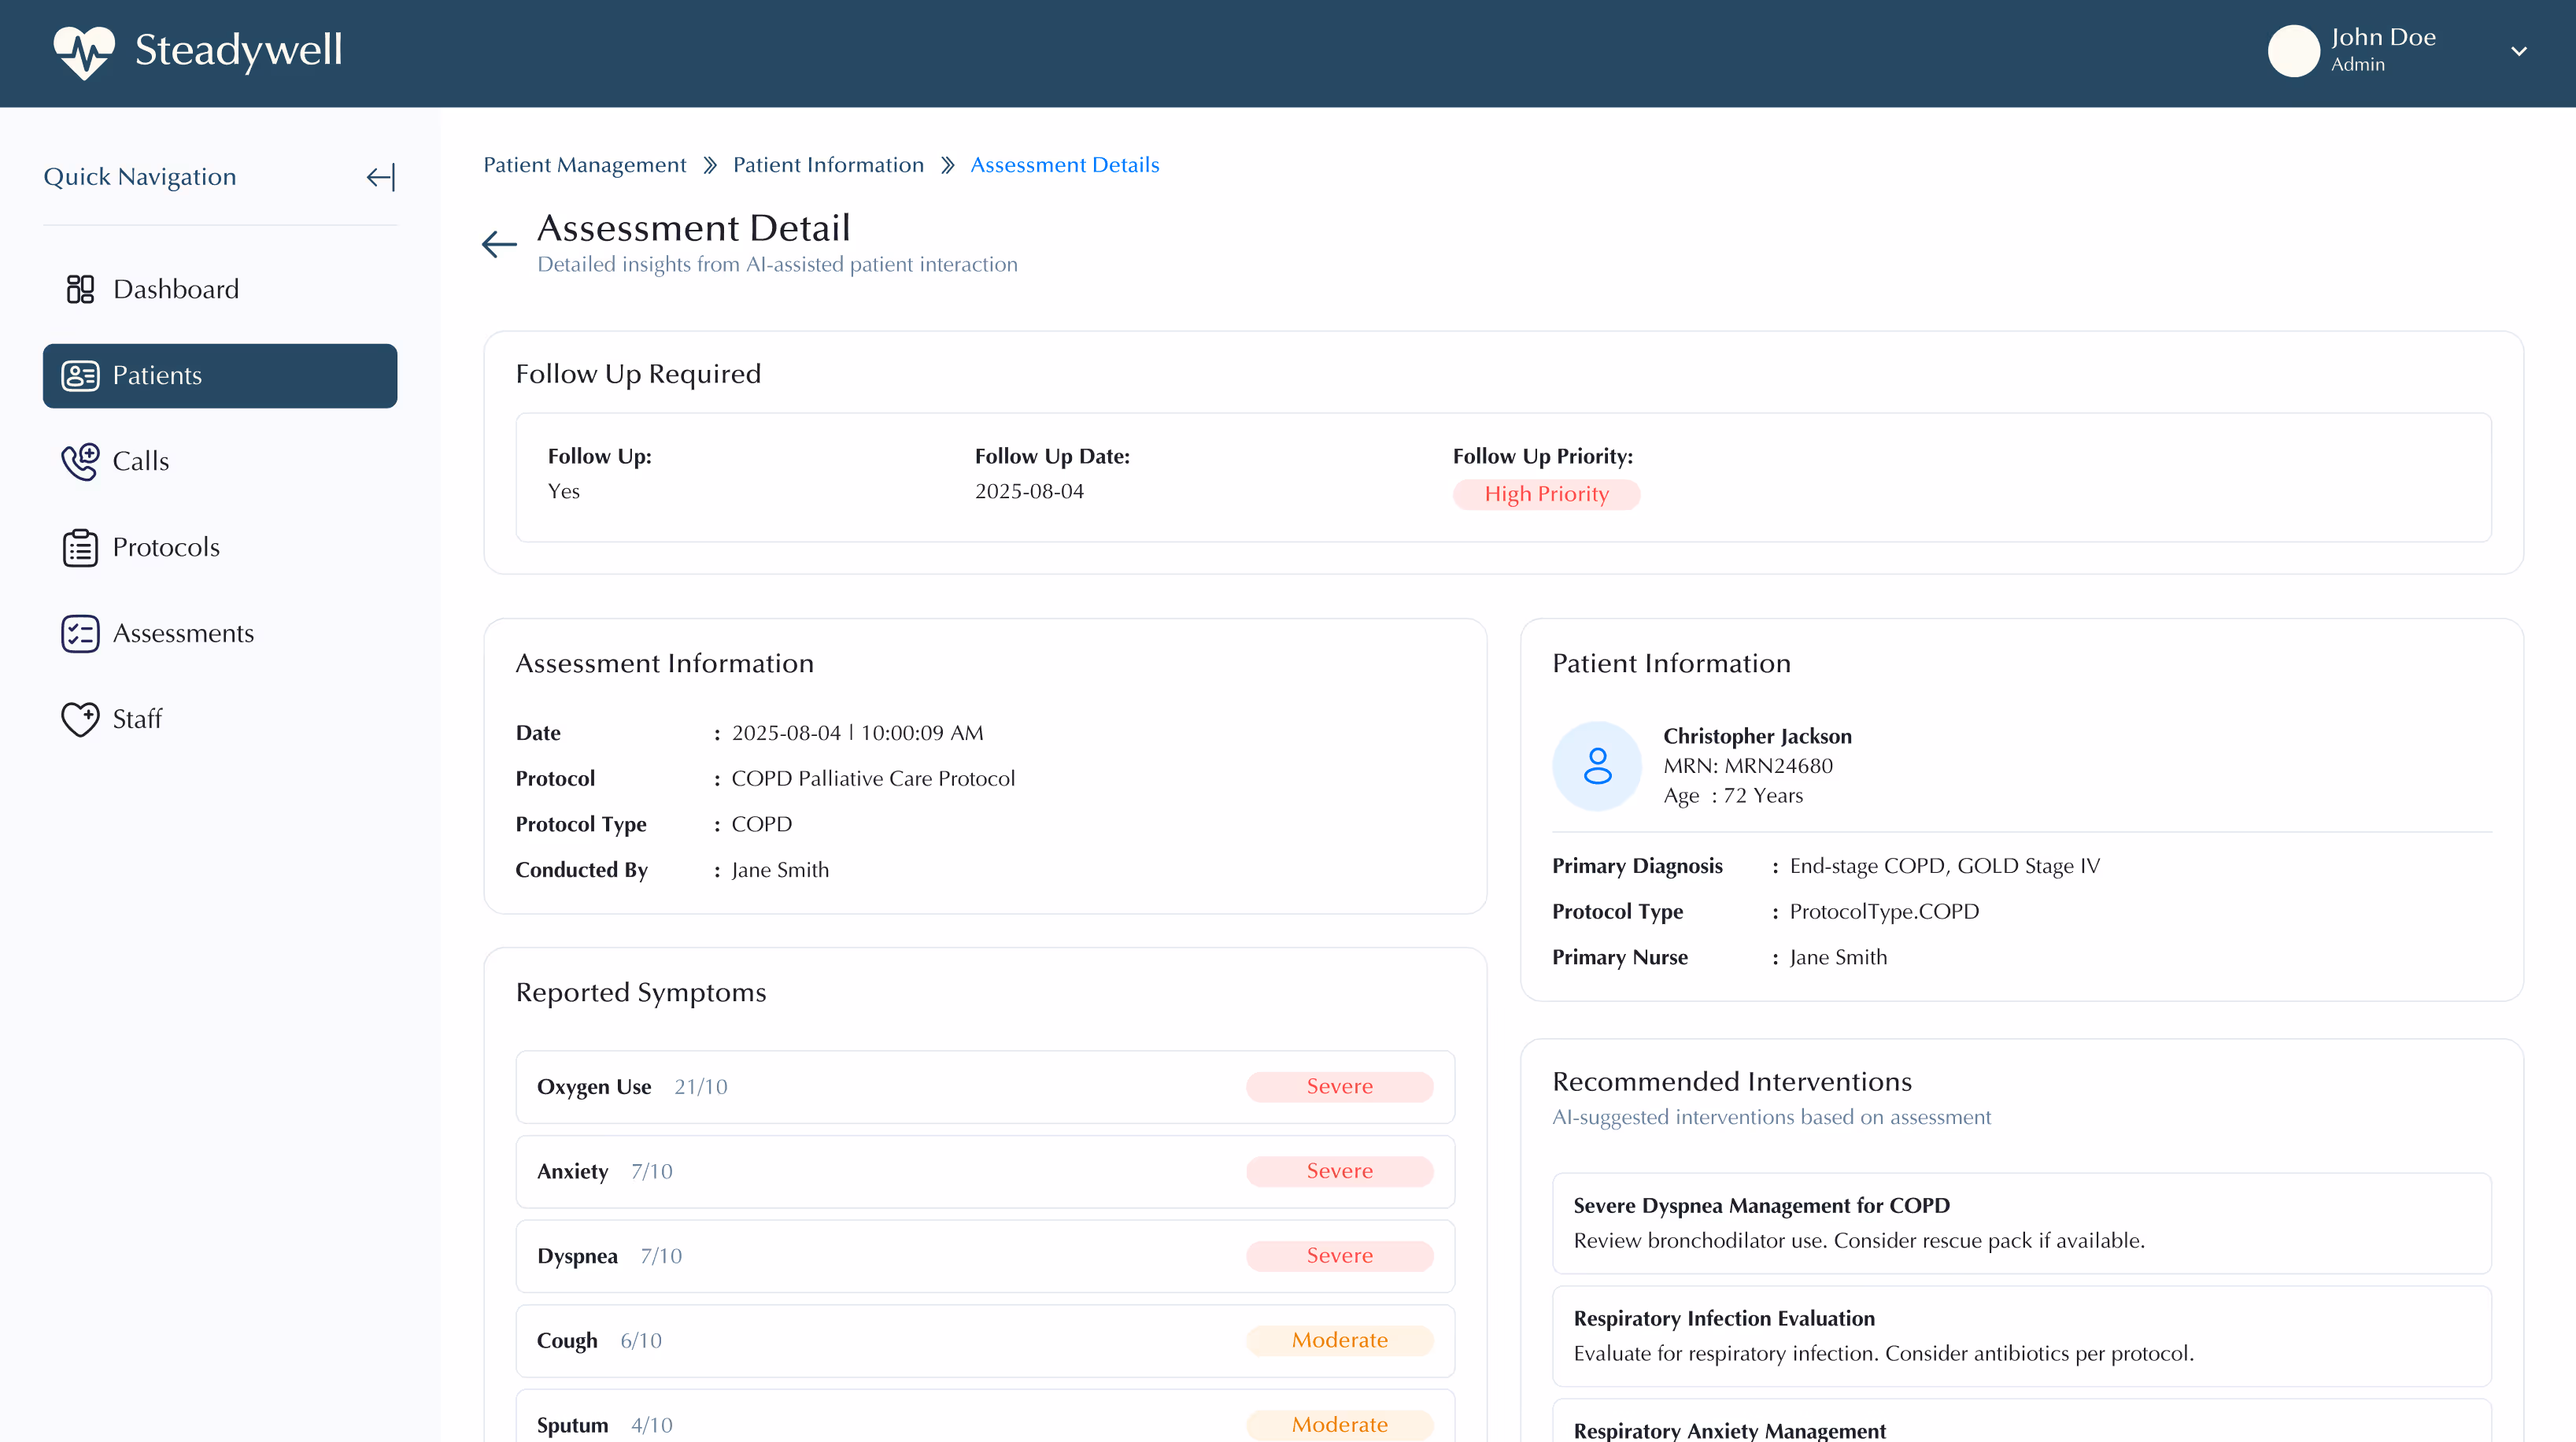2576x1442 pixels.
Task: Click the John Doe profile picture
Action: coord(2293,51)
